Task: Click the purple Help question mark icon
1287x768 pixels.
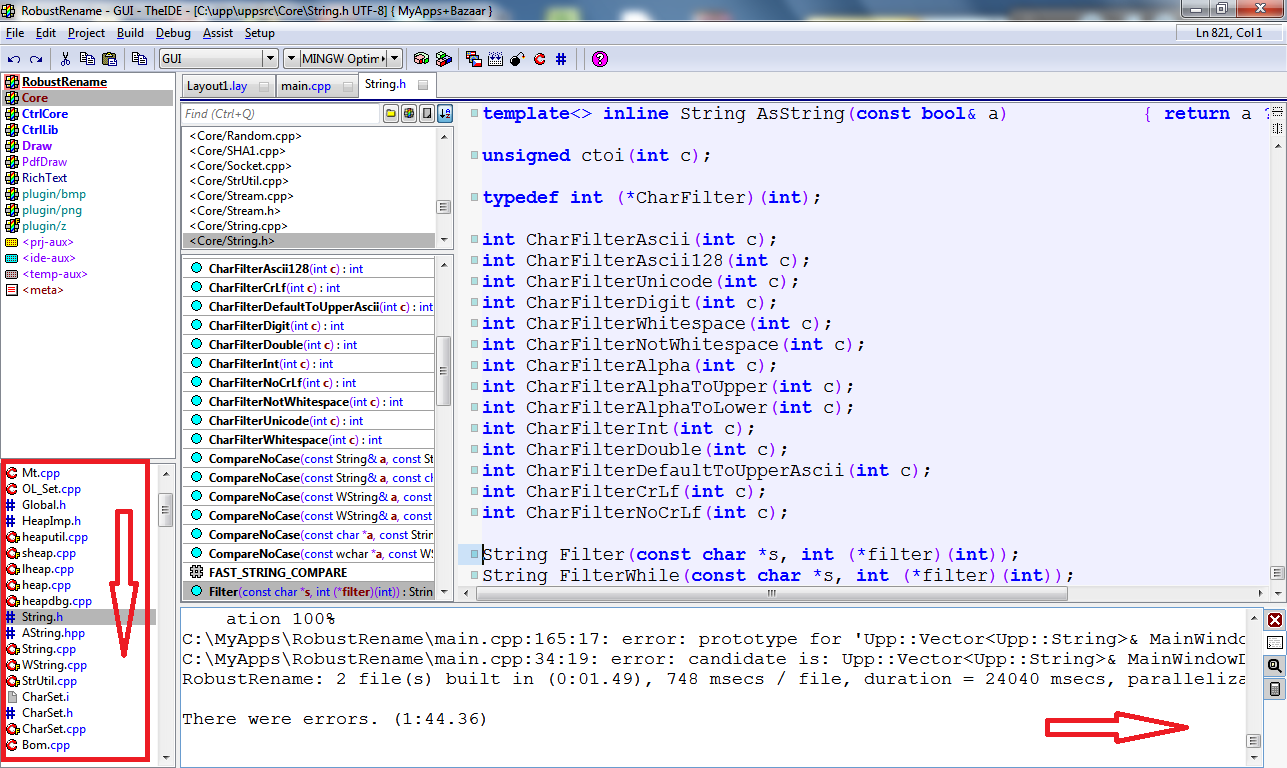Action: coord(599,59)
